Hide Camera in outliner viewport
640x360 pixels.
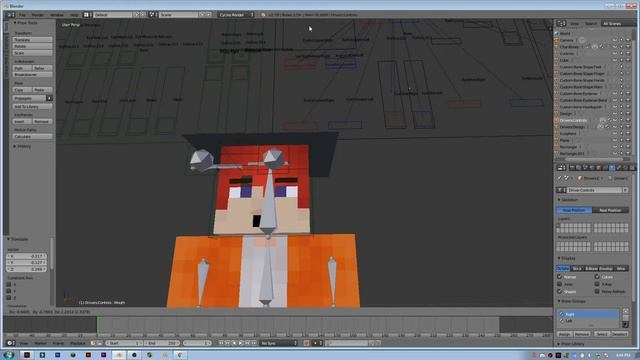pyautogui.click(x=615, y=40)
